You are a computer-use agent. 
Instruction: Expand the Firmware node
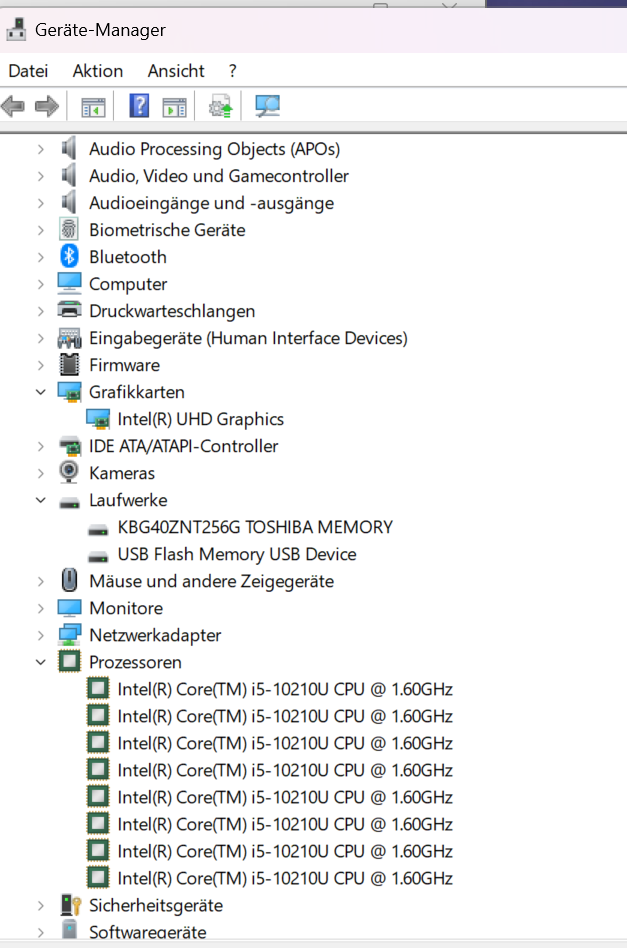coord(41,365)
